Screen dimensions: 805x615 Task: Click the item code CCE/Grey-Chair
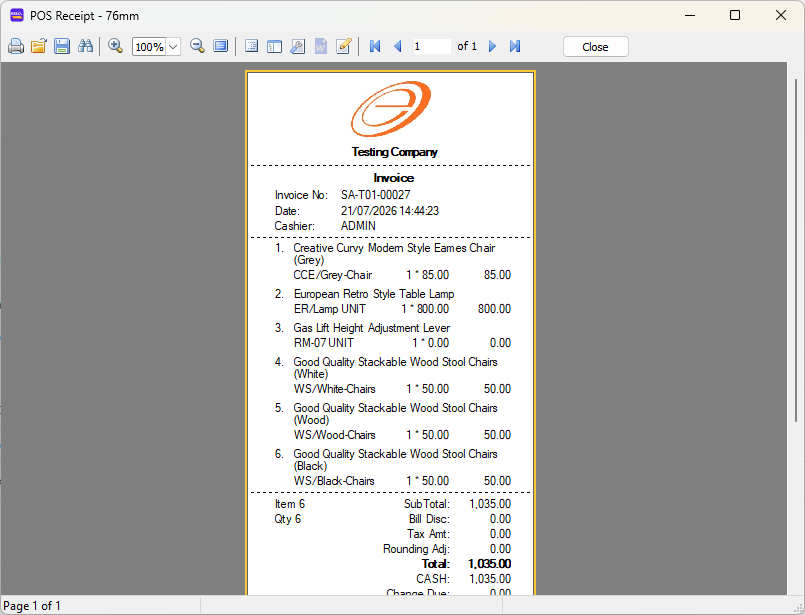pos(333,275)
